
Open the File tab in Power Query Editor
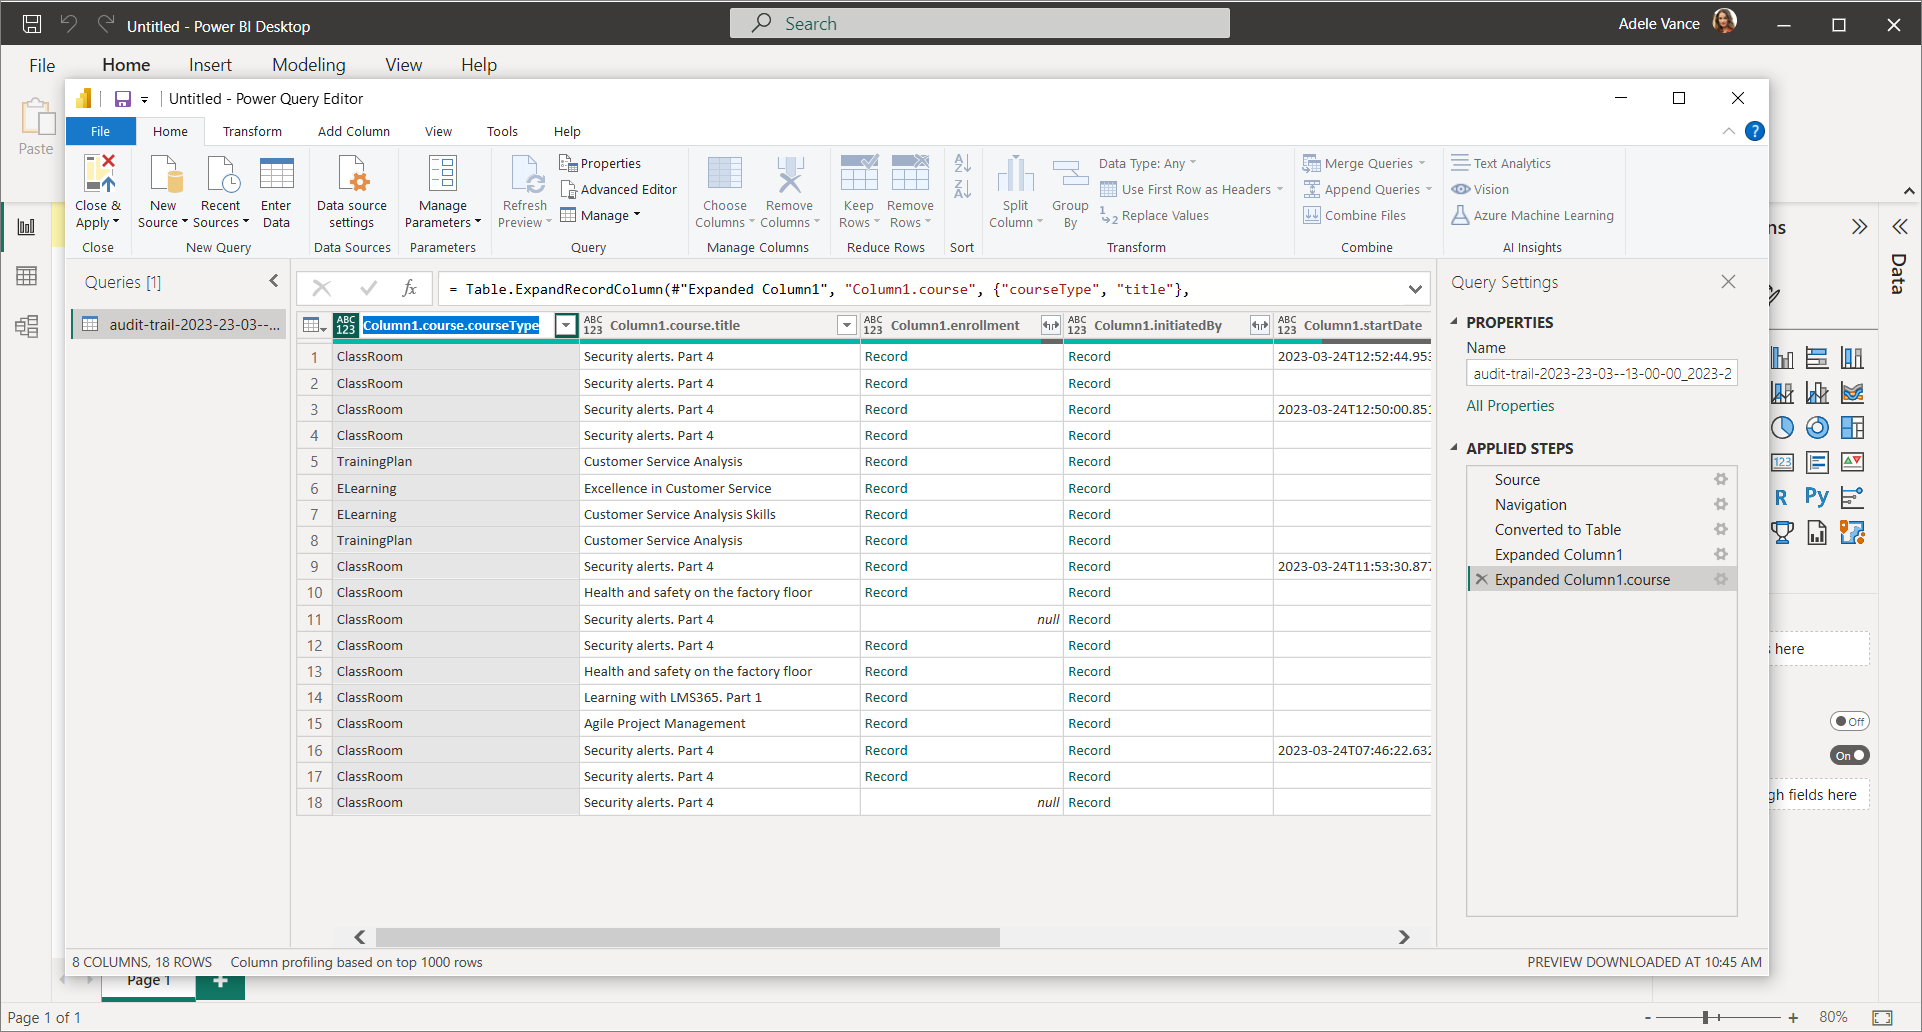[x=101, y=131]
